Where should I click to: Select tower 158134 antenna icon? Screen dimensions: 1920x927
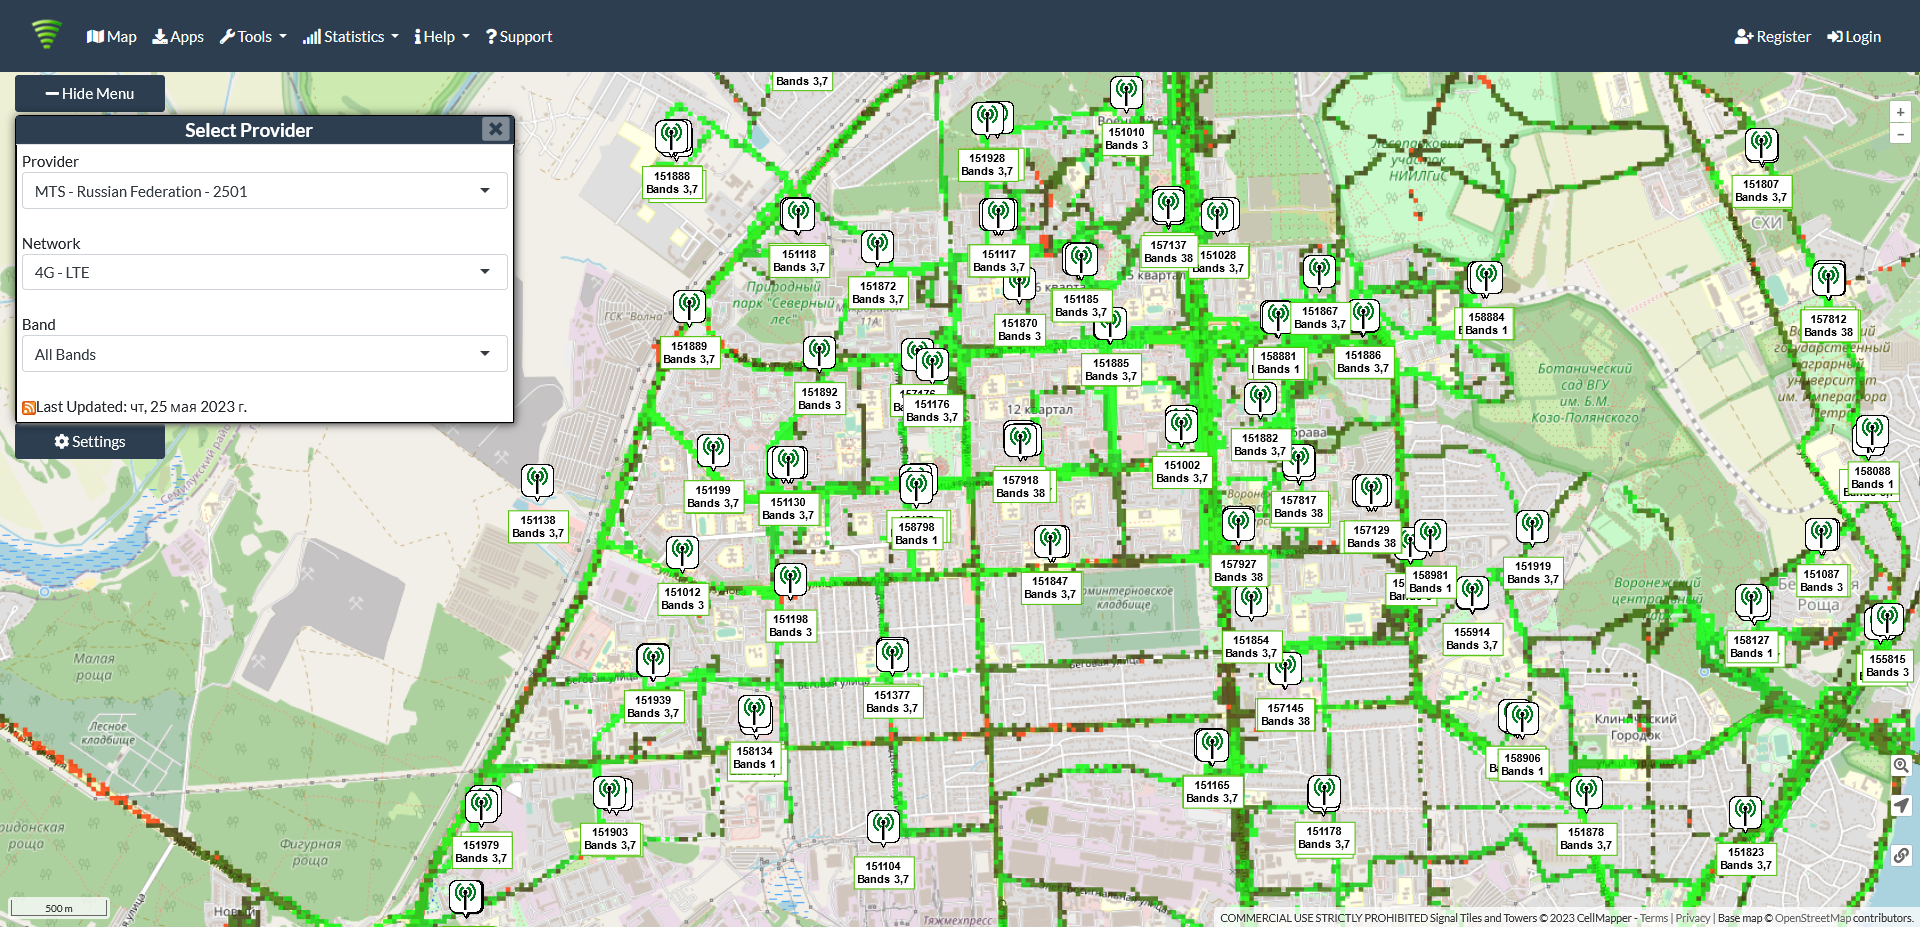(x=756, y=713)
